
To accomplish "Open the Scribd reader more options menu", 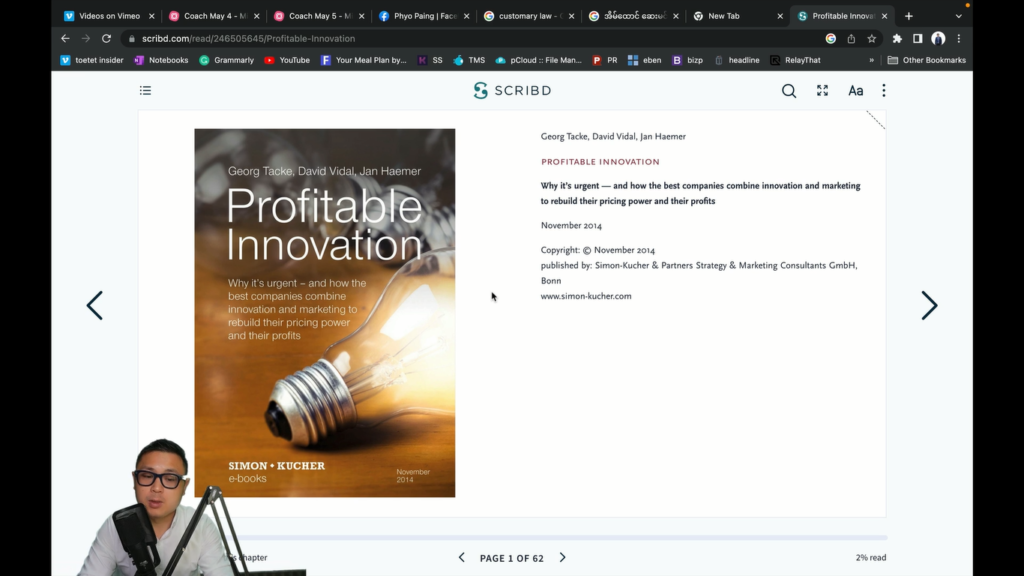I will 884,91.
